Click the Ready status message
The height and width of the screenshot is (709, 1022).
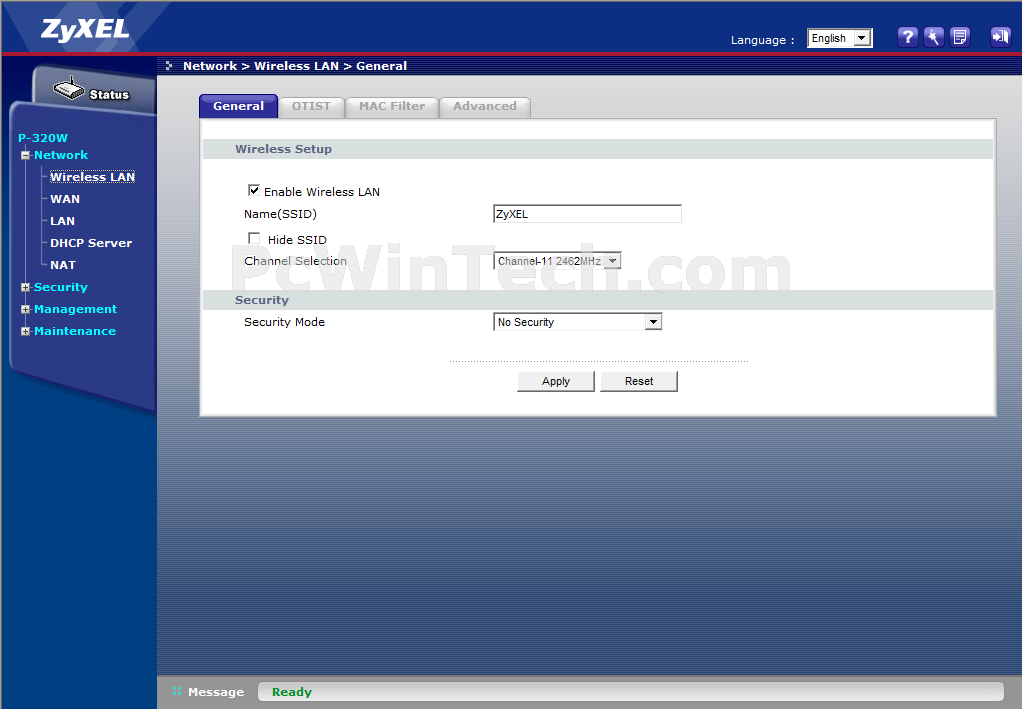(x=292, y=692)
